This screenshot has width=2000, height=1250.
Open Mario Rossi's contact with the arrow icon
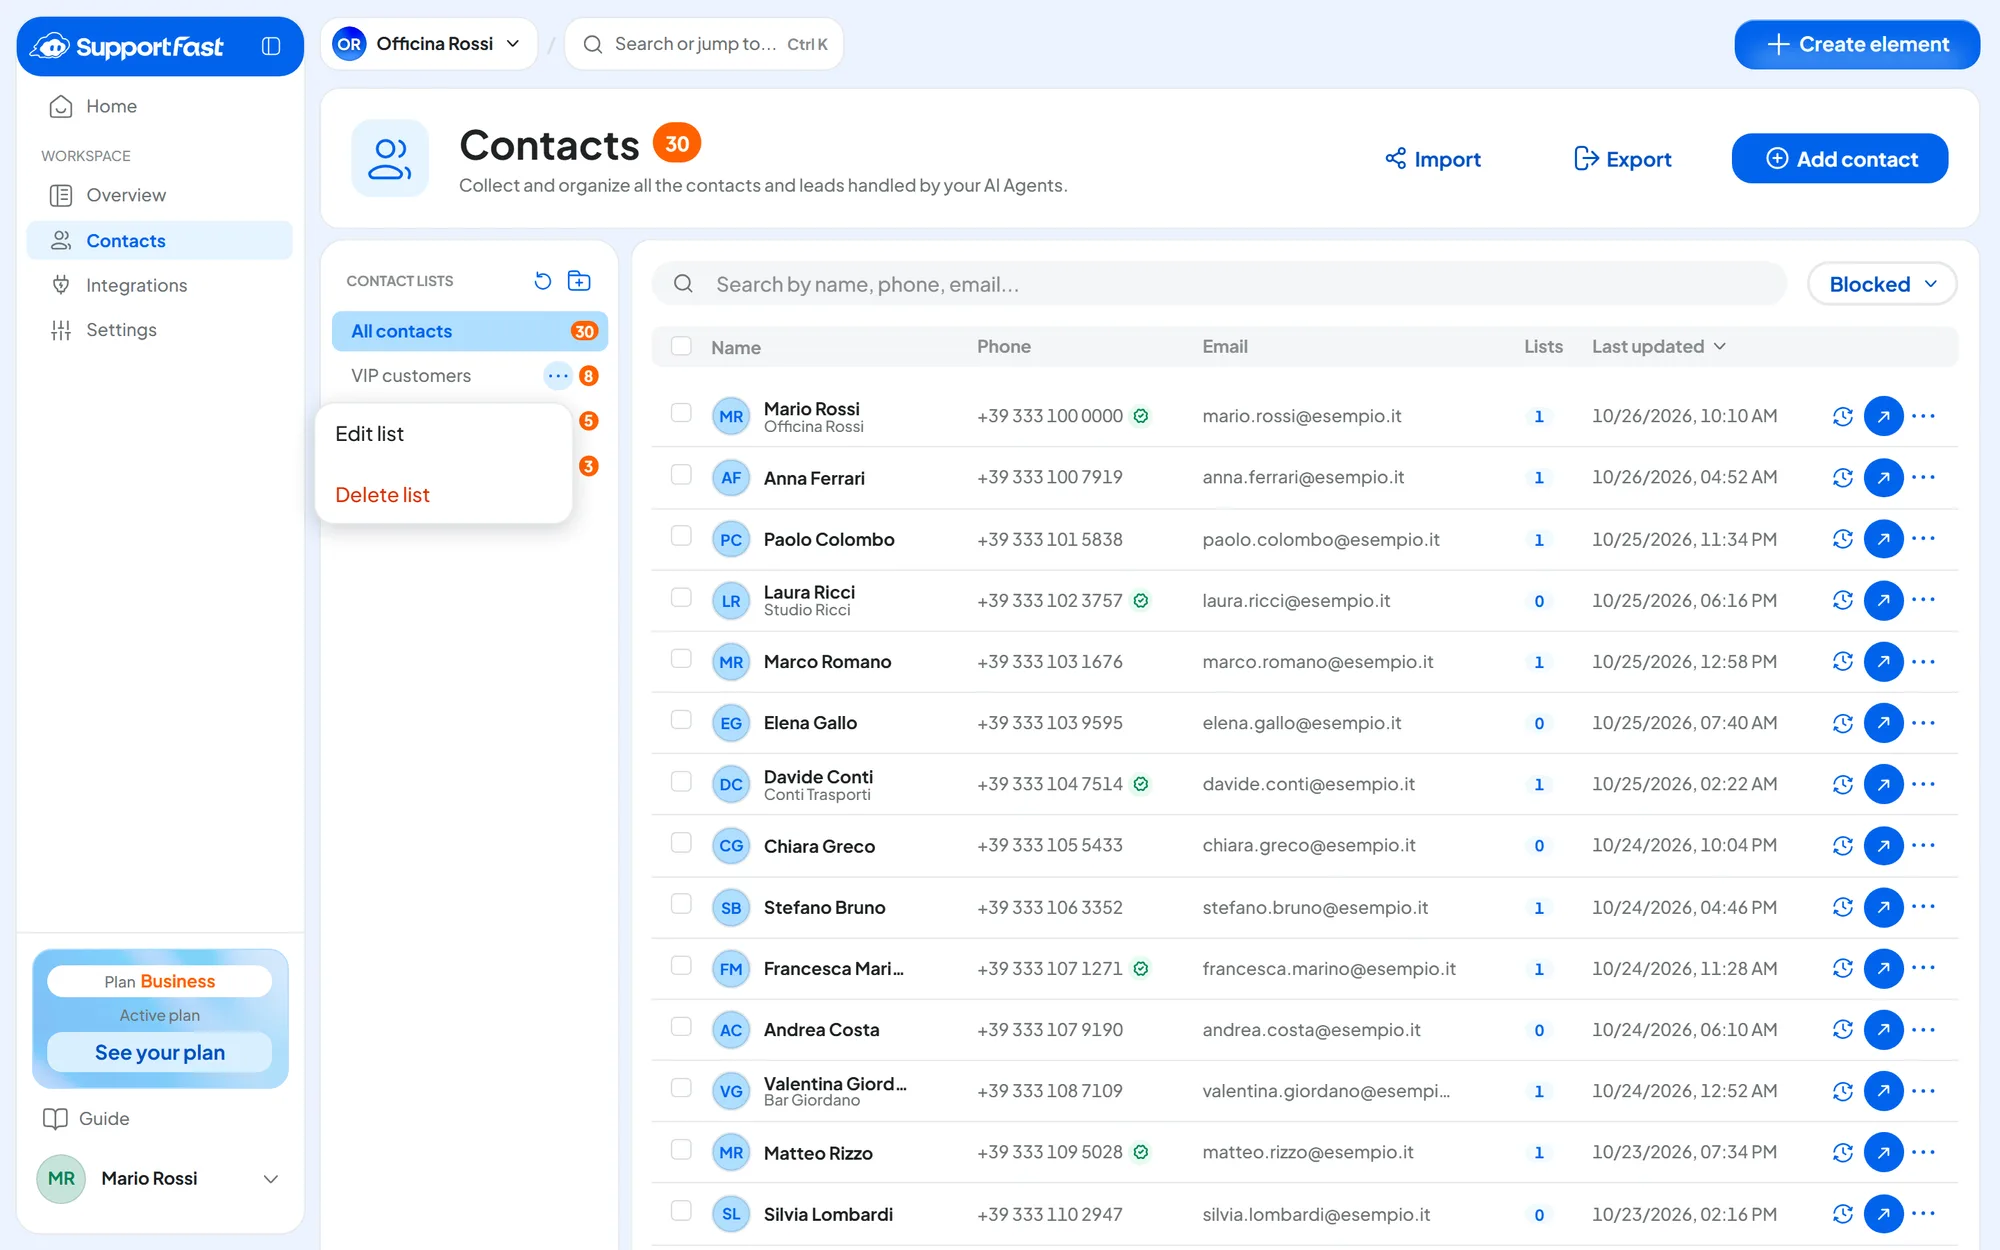point(1883,416)
